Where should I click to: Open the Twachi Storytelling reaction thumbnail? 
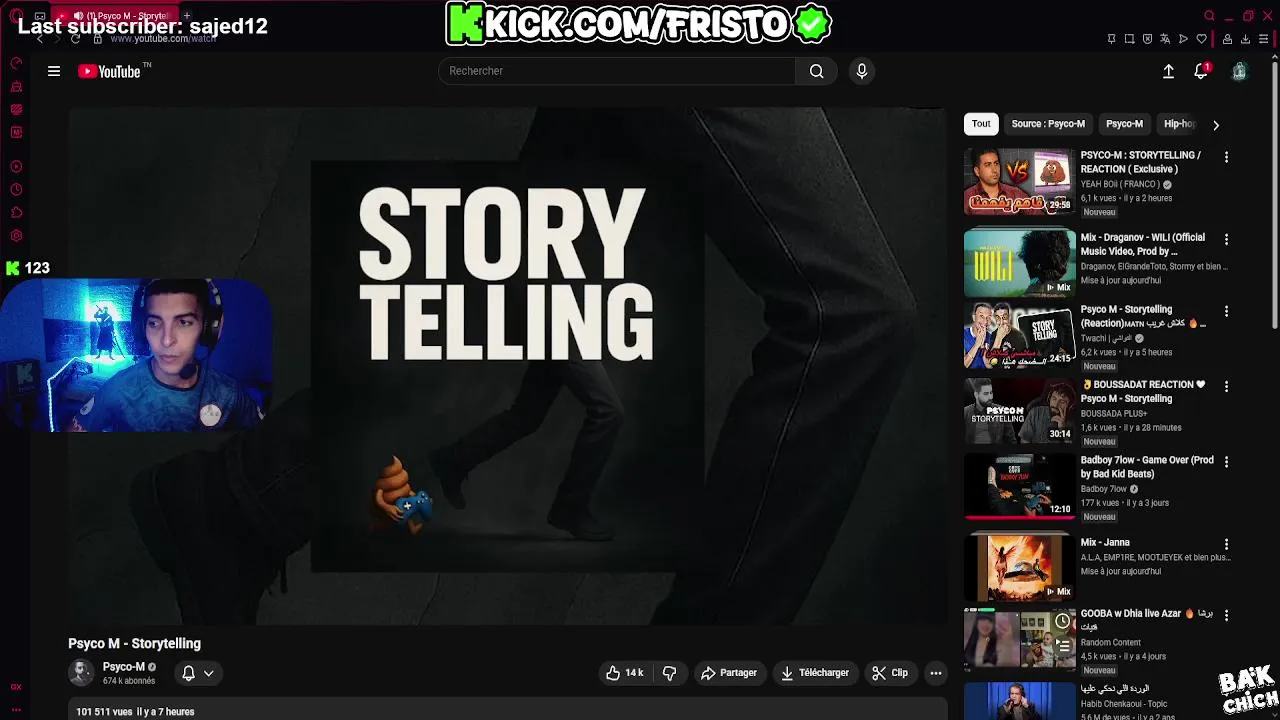1020,335
